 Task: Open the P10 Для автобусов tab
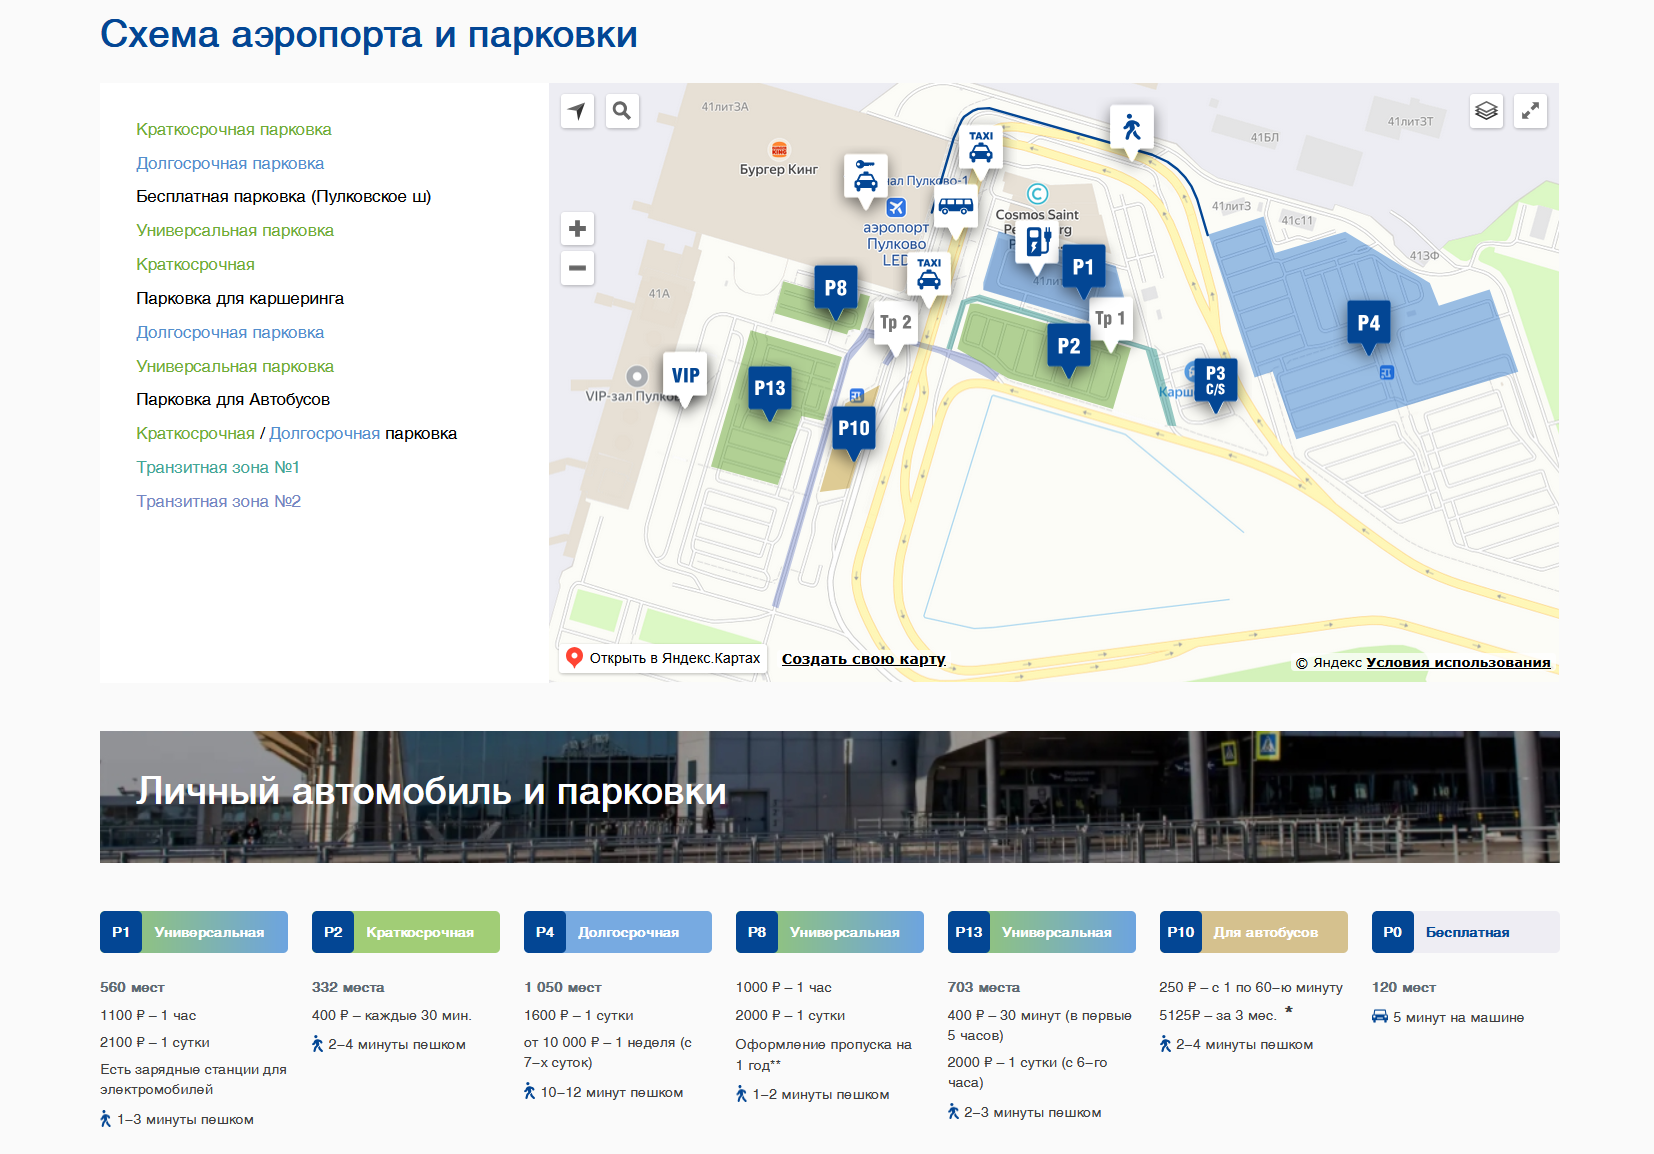pyautogui.click(x=1254, y=932)
